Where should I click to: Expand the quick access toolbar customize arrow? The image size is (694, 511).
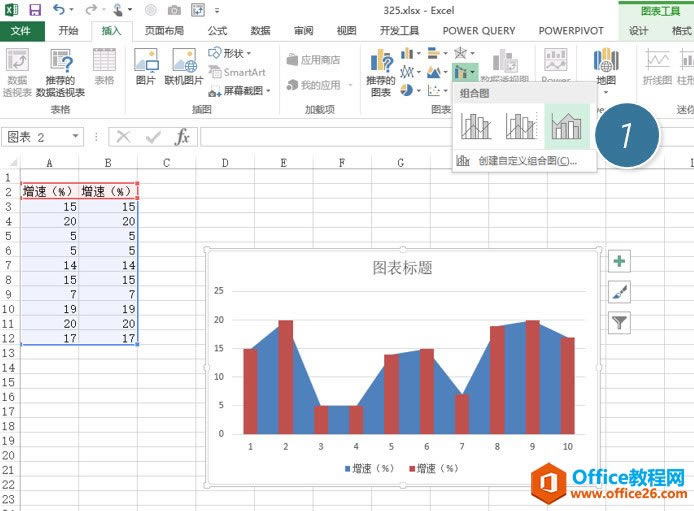click(x=217, y=10)
